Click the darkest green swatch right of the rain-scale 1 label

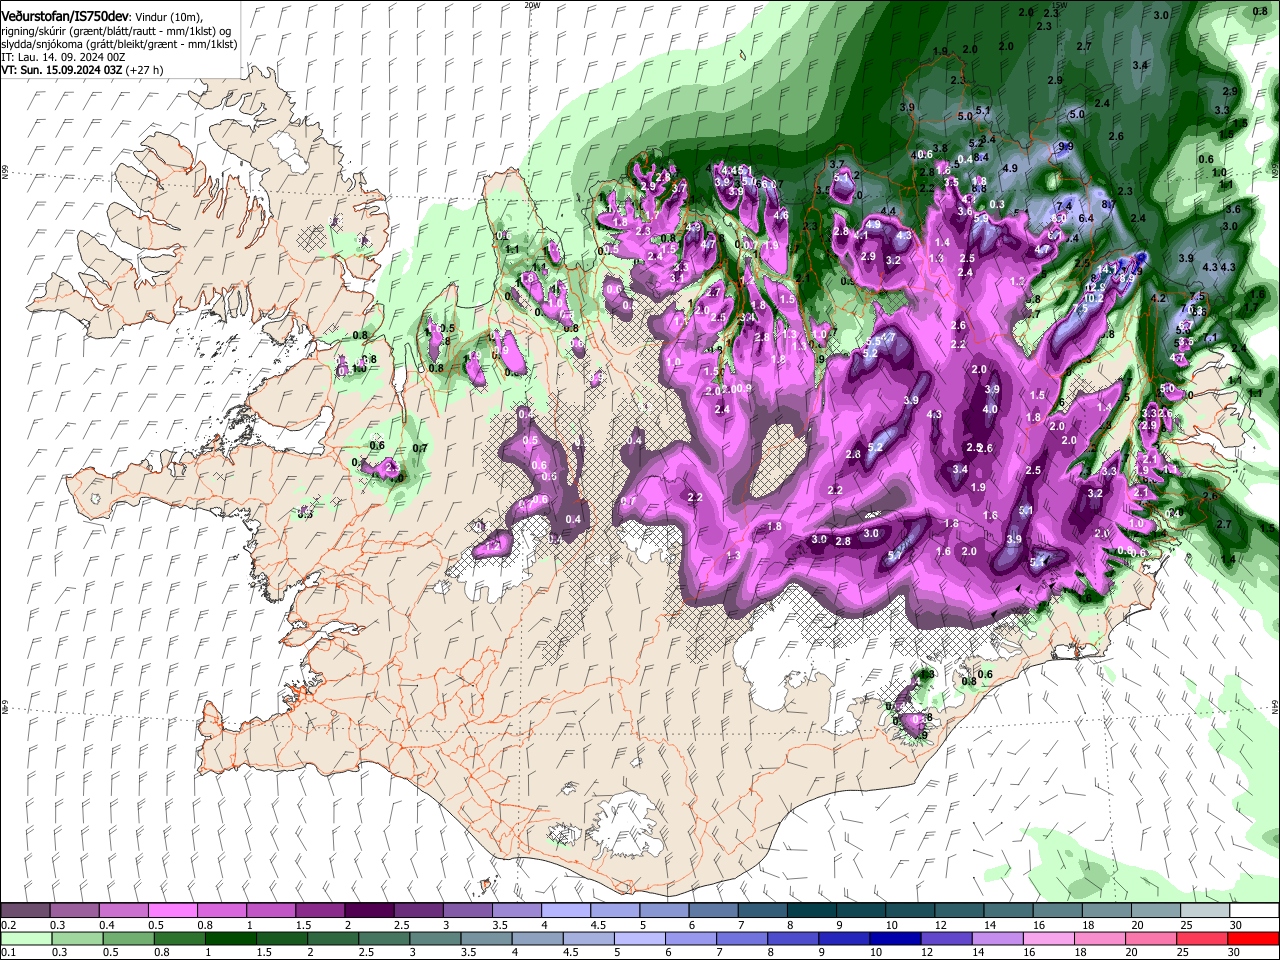(x=230, y=938)
